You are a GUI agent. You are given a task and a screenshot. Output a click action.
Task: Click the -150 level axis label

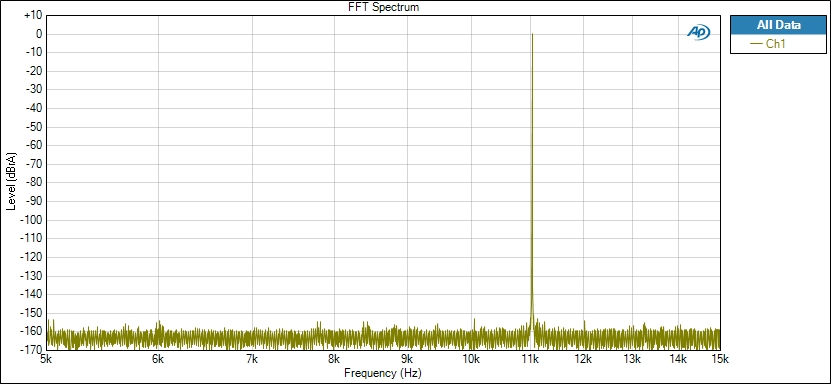pyautogui.click(x=31, y=313)
